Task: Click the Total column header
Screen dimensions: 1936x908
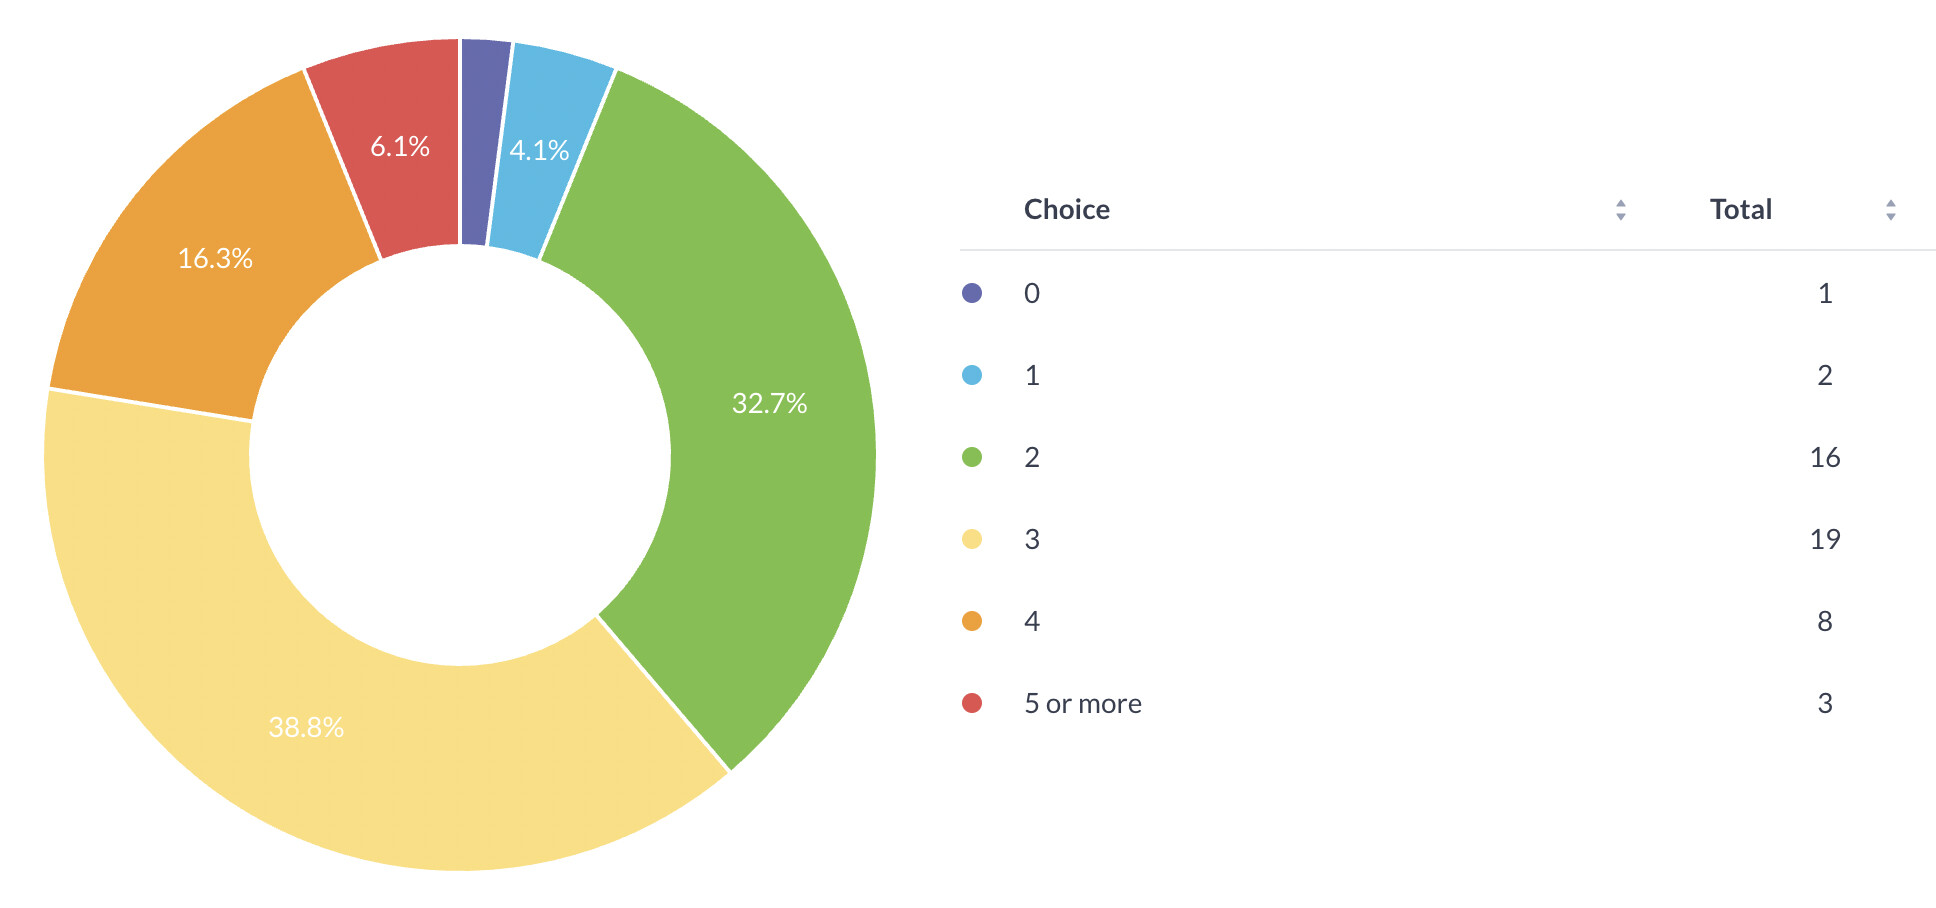Action: tap(1740, 210)
